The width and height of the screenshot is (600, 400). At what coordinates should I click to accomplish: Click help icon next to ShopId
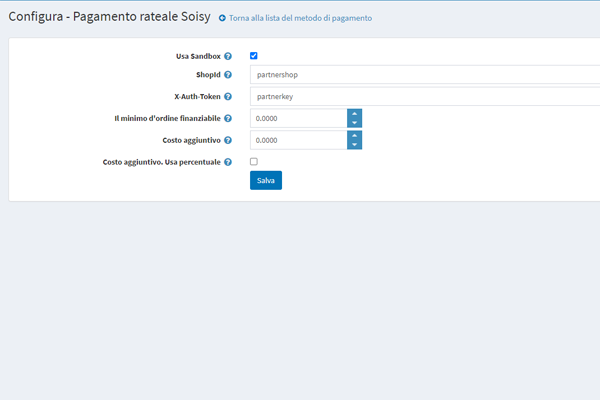pyautogui.click(x=228, y=75)
